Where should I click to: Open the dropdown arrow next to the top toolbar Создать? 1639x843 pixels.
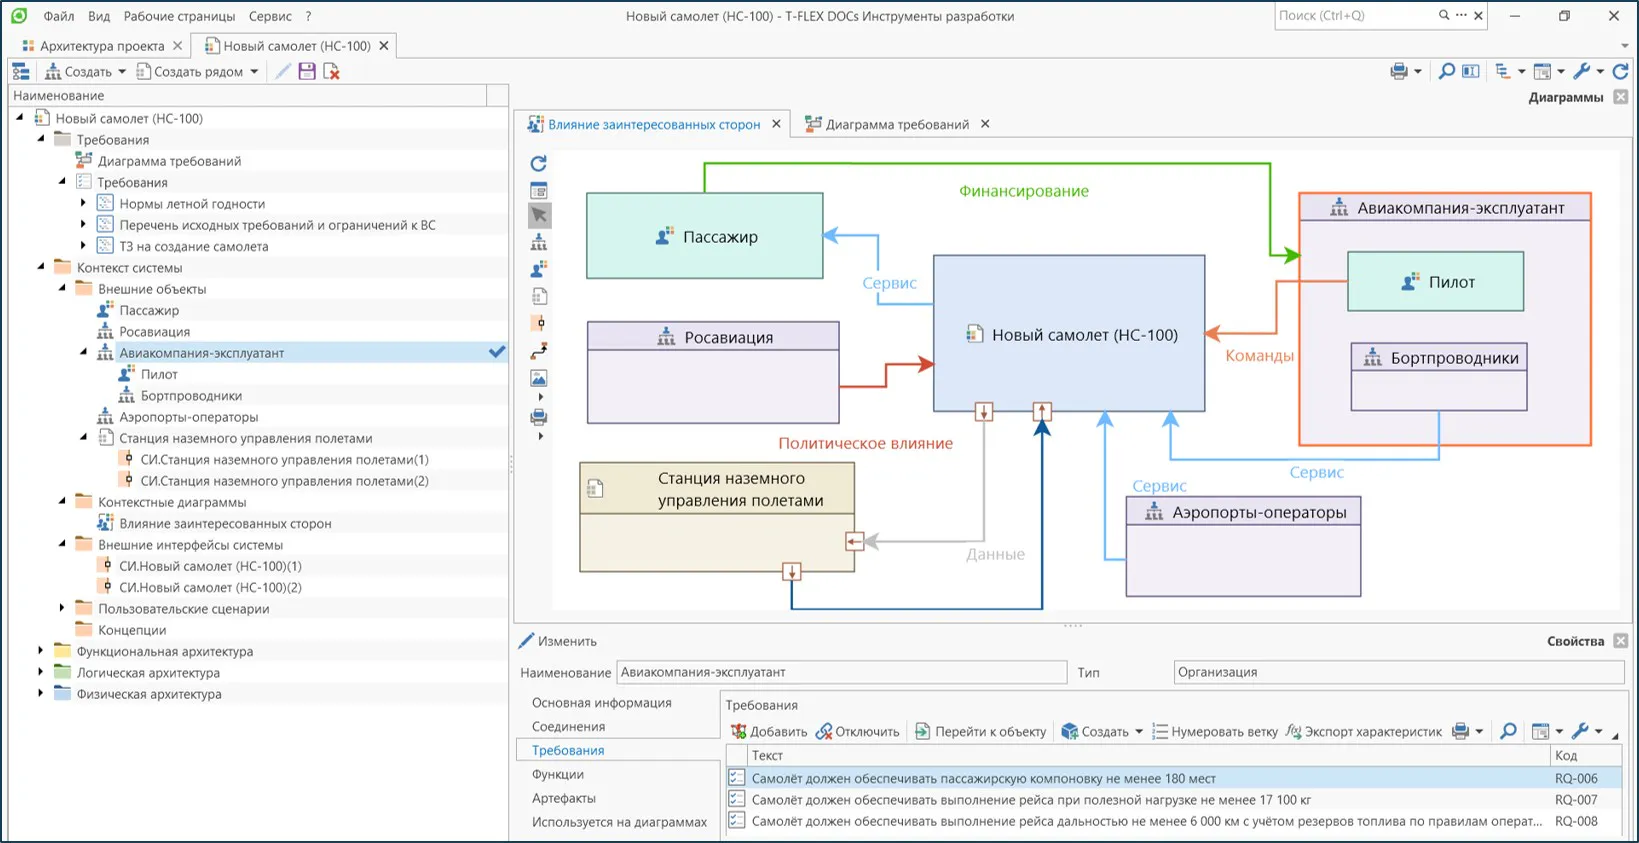[122, 72]
